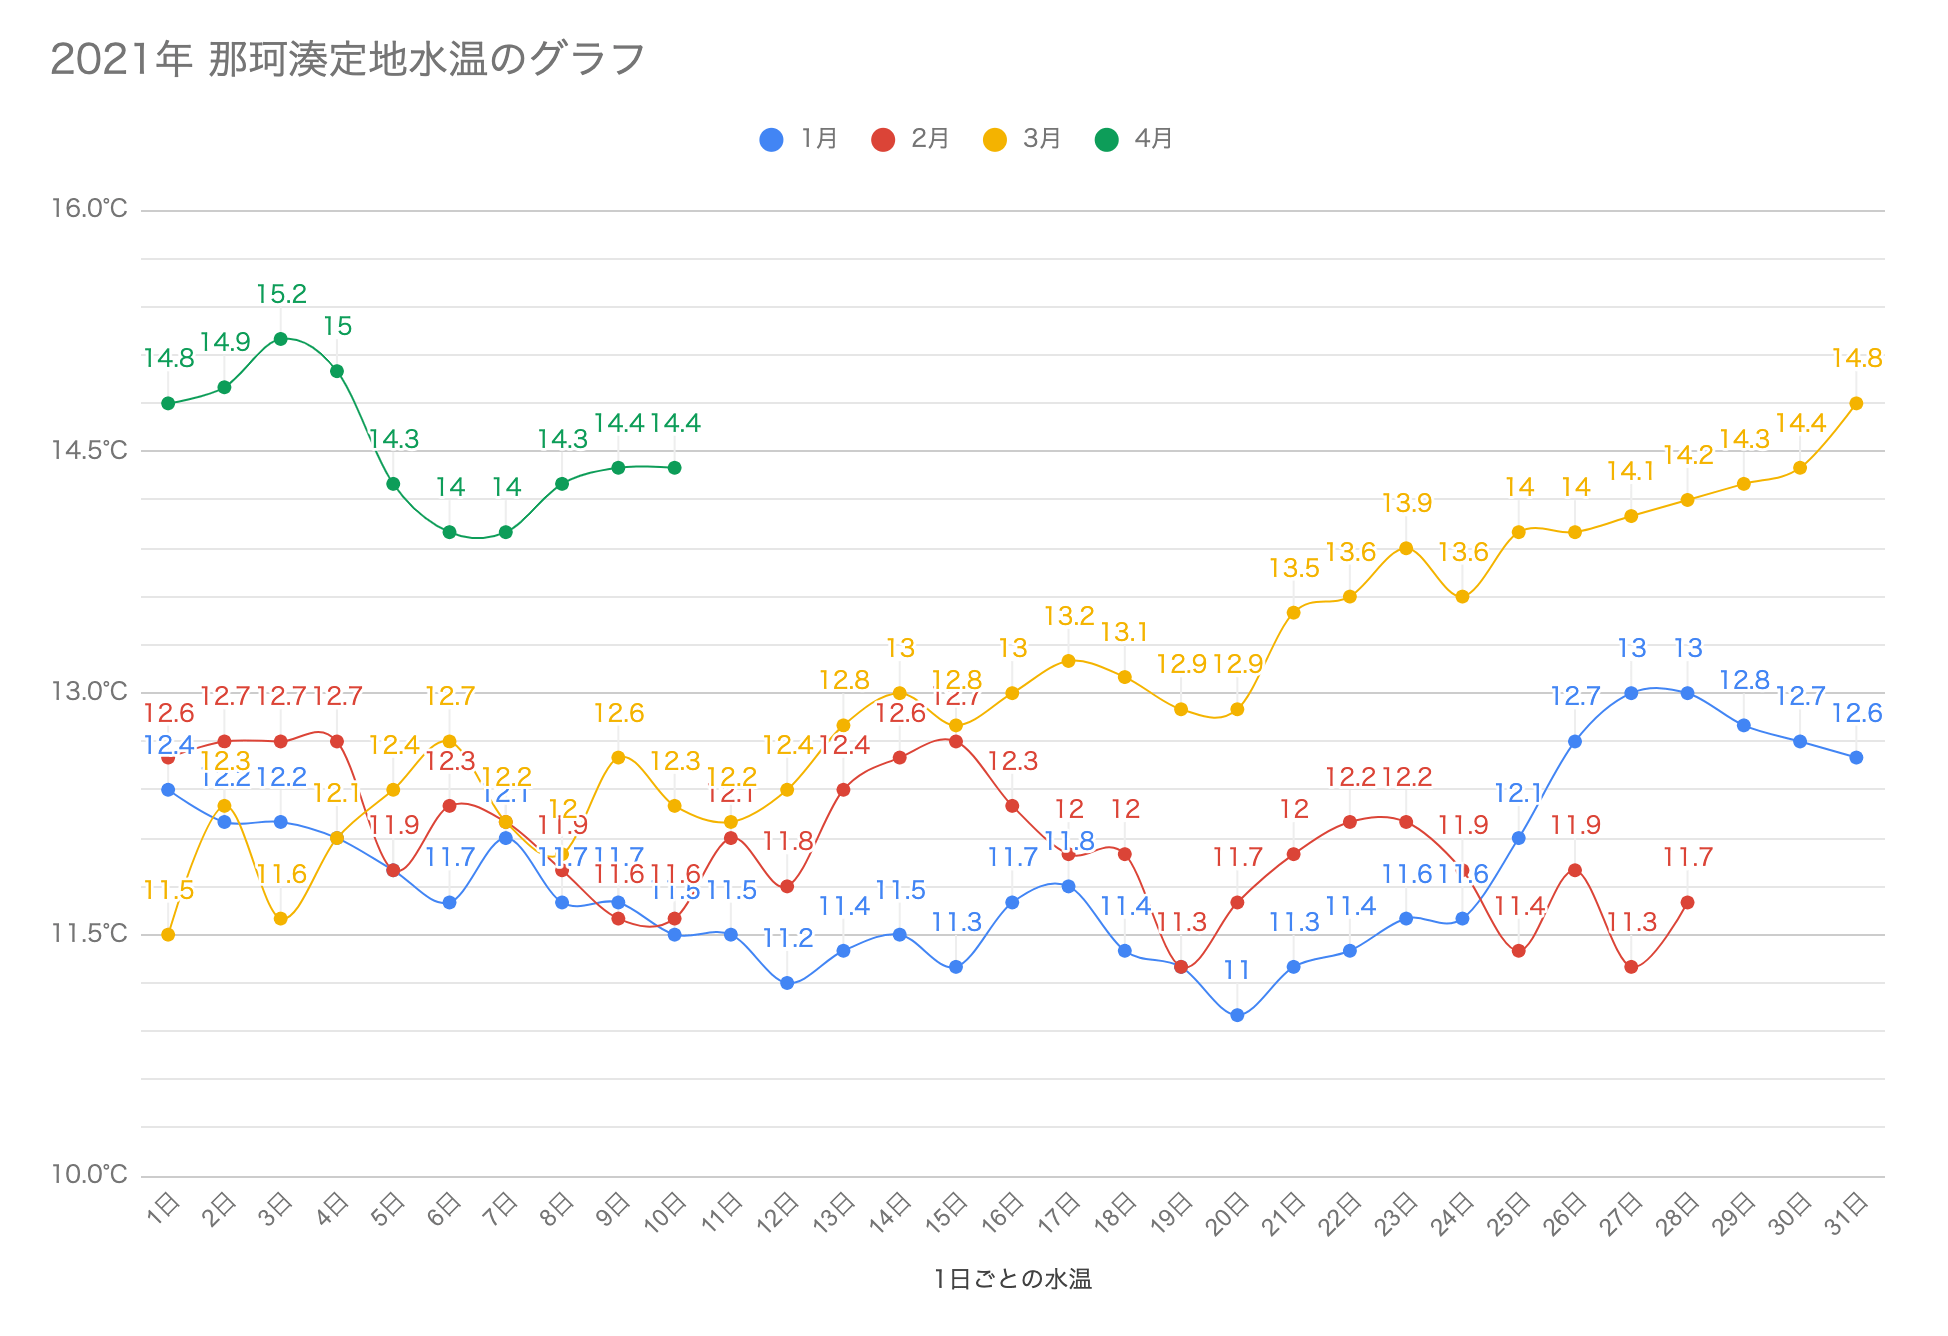Image resolution: width=1948 pixels, height=1336 pixels.
Task: Select the yellow 13.2 point on 17日
Action: [1068, 661]
